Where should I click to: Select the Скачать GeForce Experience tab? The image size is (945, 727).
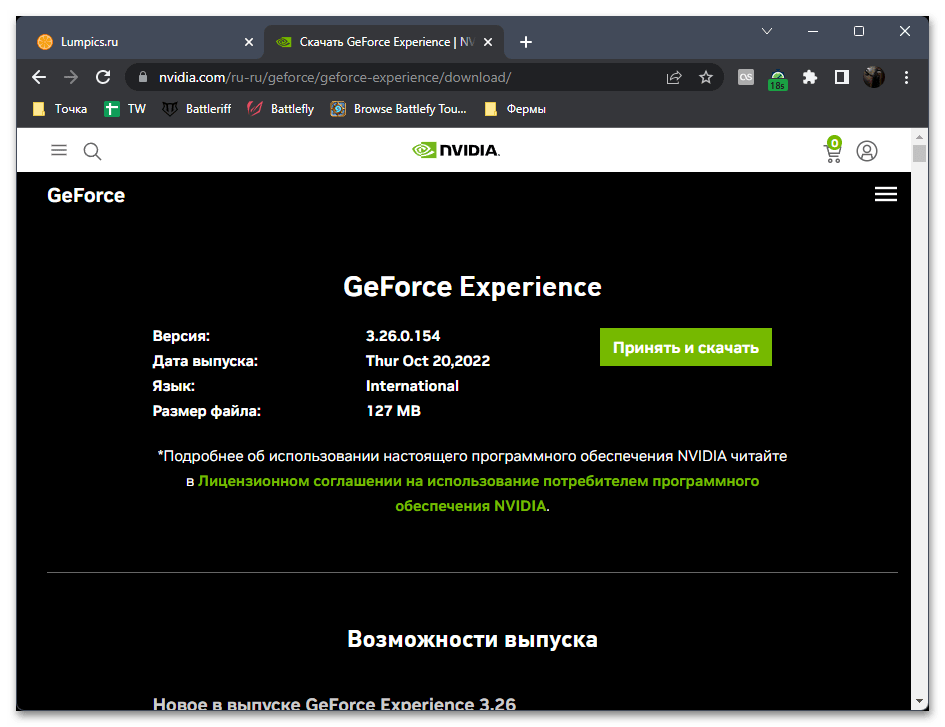384,42
